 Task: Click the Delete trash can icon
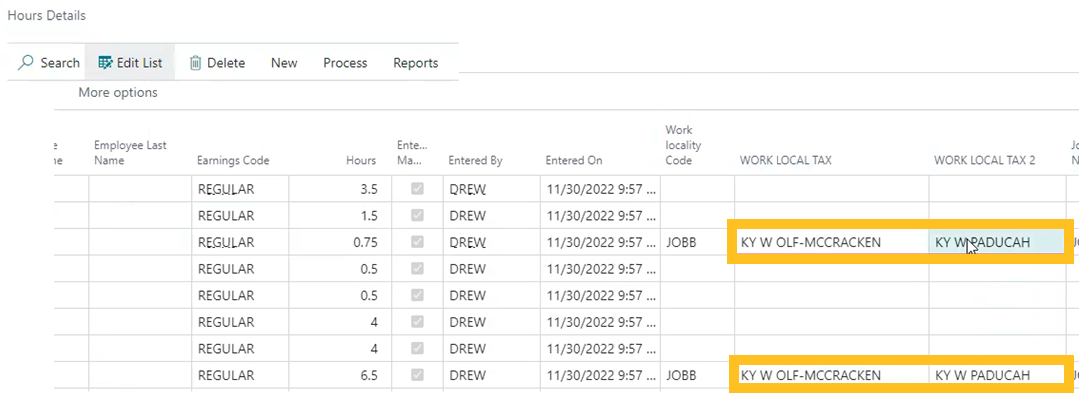[196, 63]
